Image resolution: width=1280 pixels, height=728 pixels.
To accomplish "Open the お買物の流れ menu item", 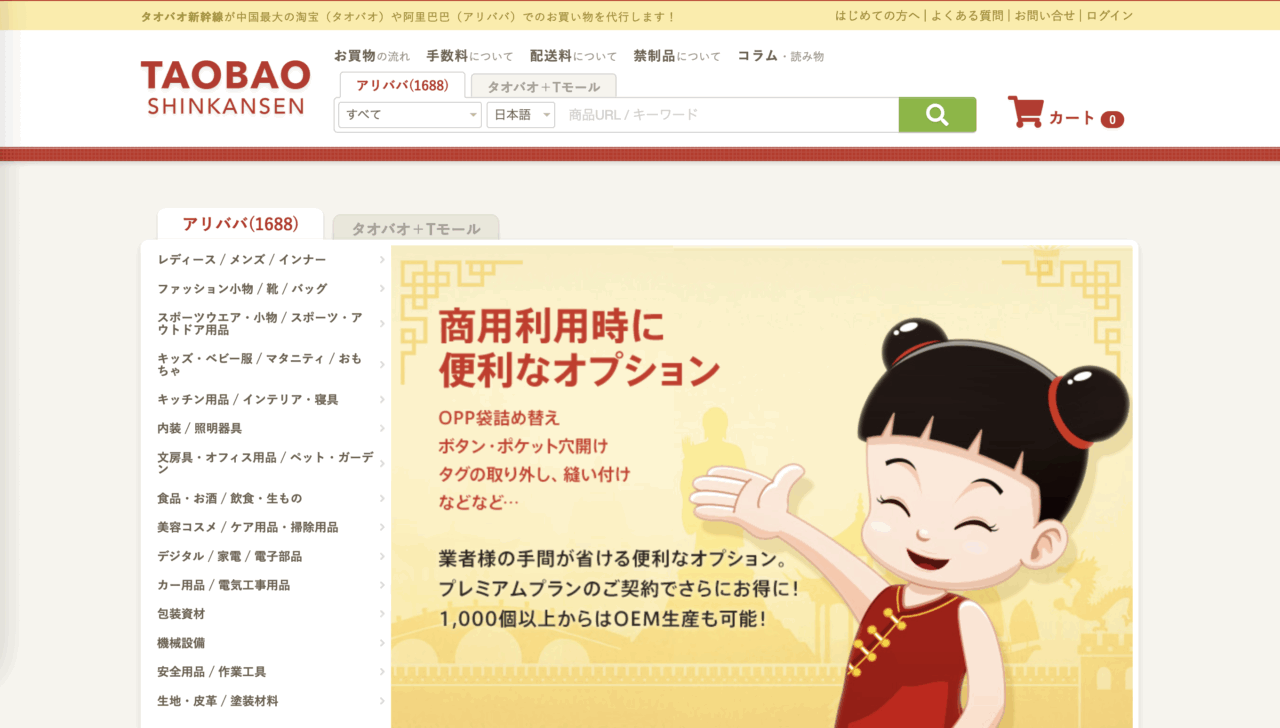I will pos(372,56).
